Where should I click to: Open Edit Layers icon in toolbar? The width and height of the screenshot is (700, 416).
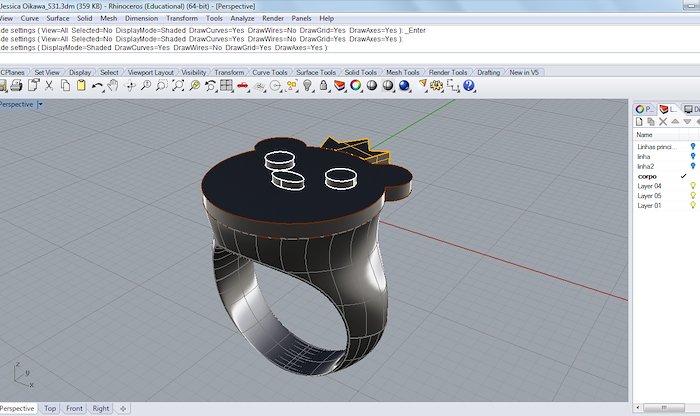click(339, 86)
